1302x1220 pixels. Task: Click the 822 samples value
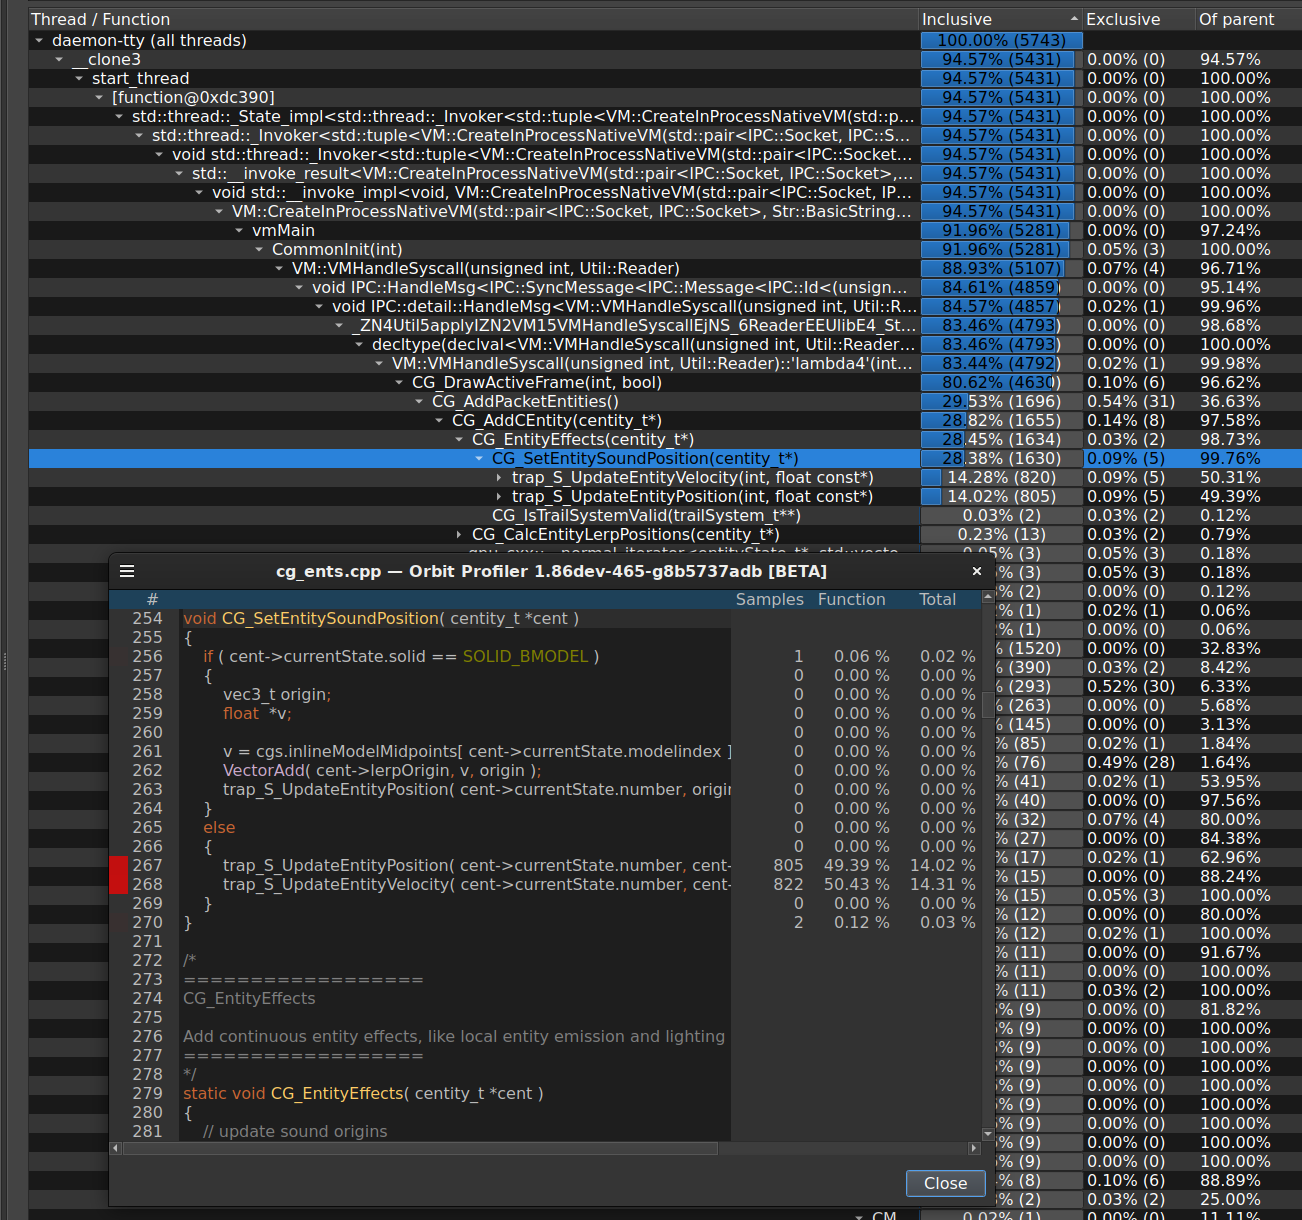(788, 885)
